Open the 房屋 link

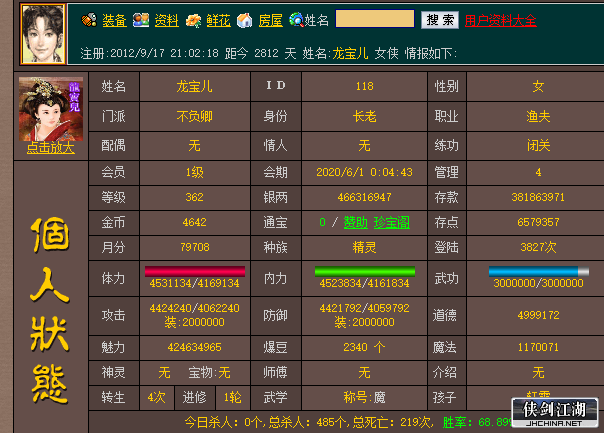click(x=270, y=20)
